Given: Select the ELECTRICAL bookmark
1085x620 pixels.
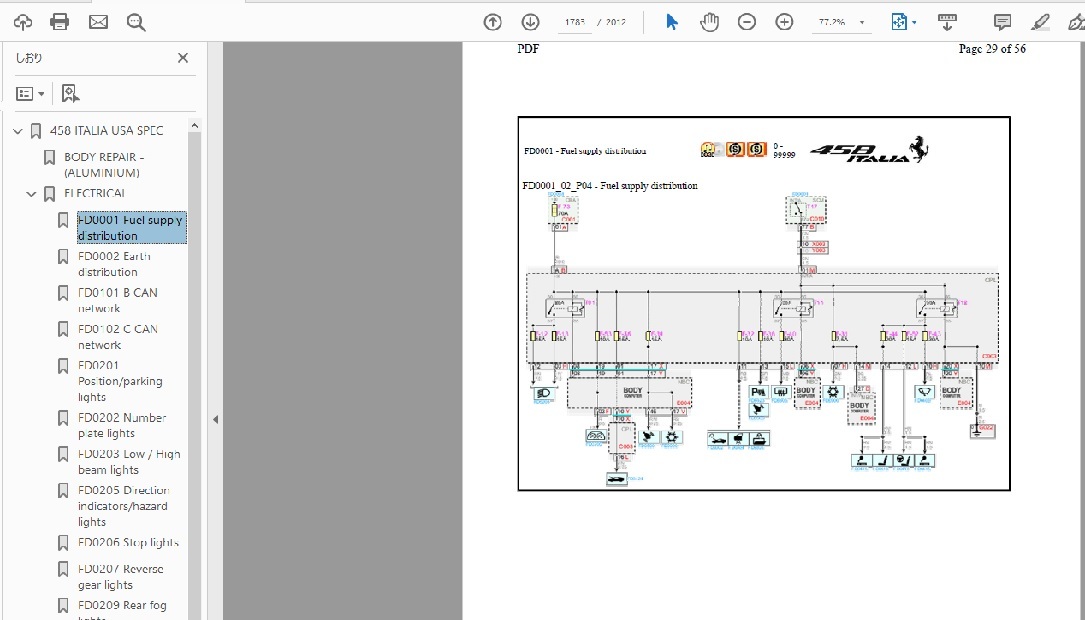Looking at the screenshot, I should (x=95, y=194).
